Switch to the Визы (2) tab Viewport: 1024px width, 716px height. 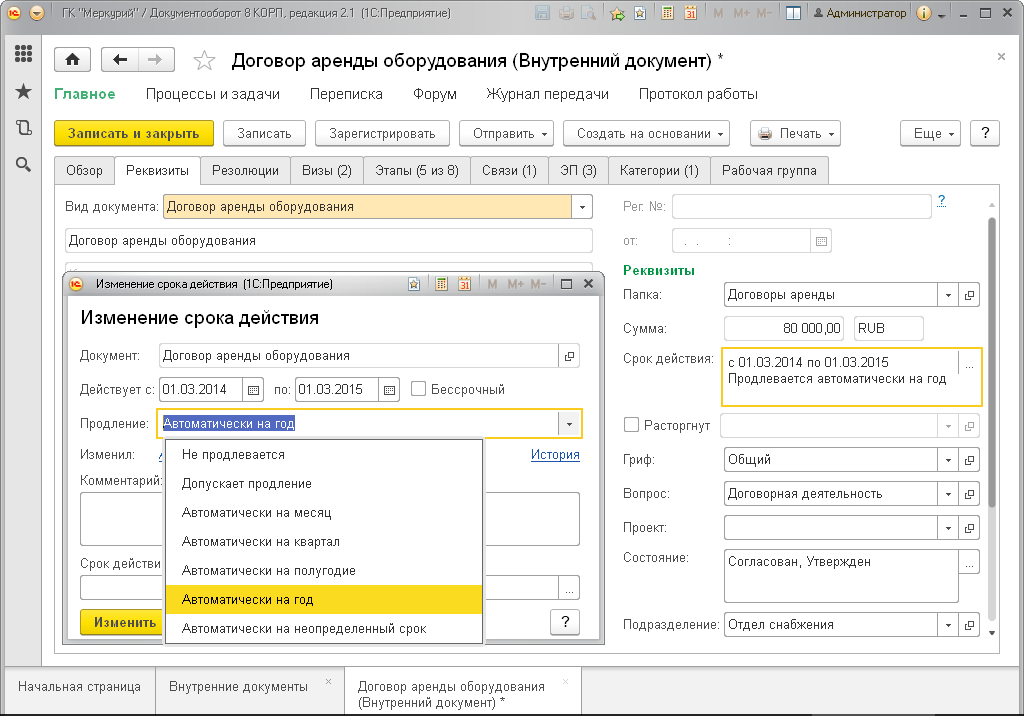click(327, 171)
